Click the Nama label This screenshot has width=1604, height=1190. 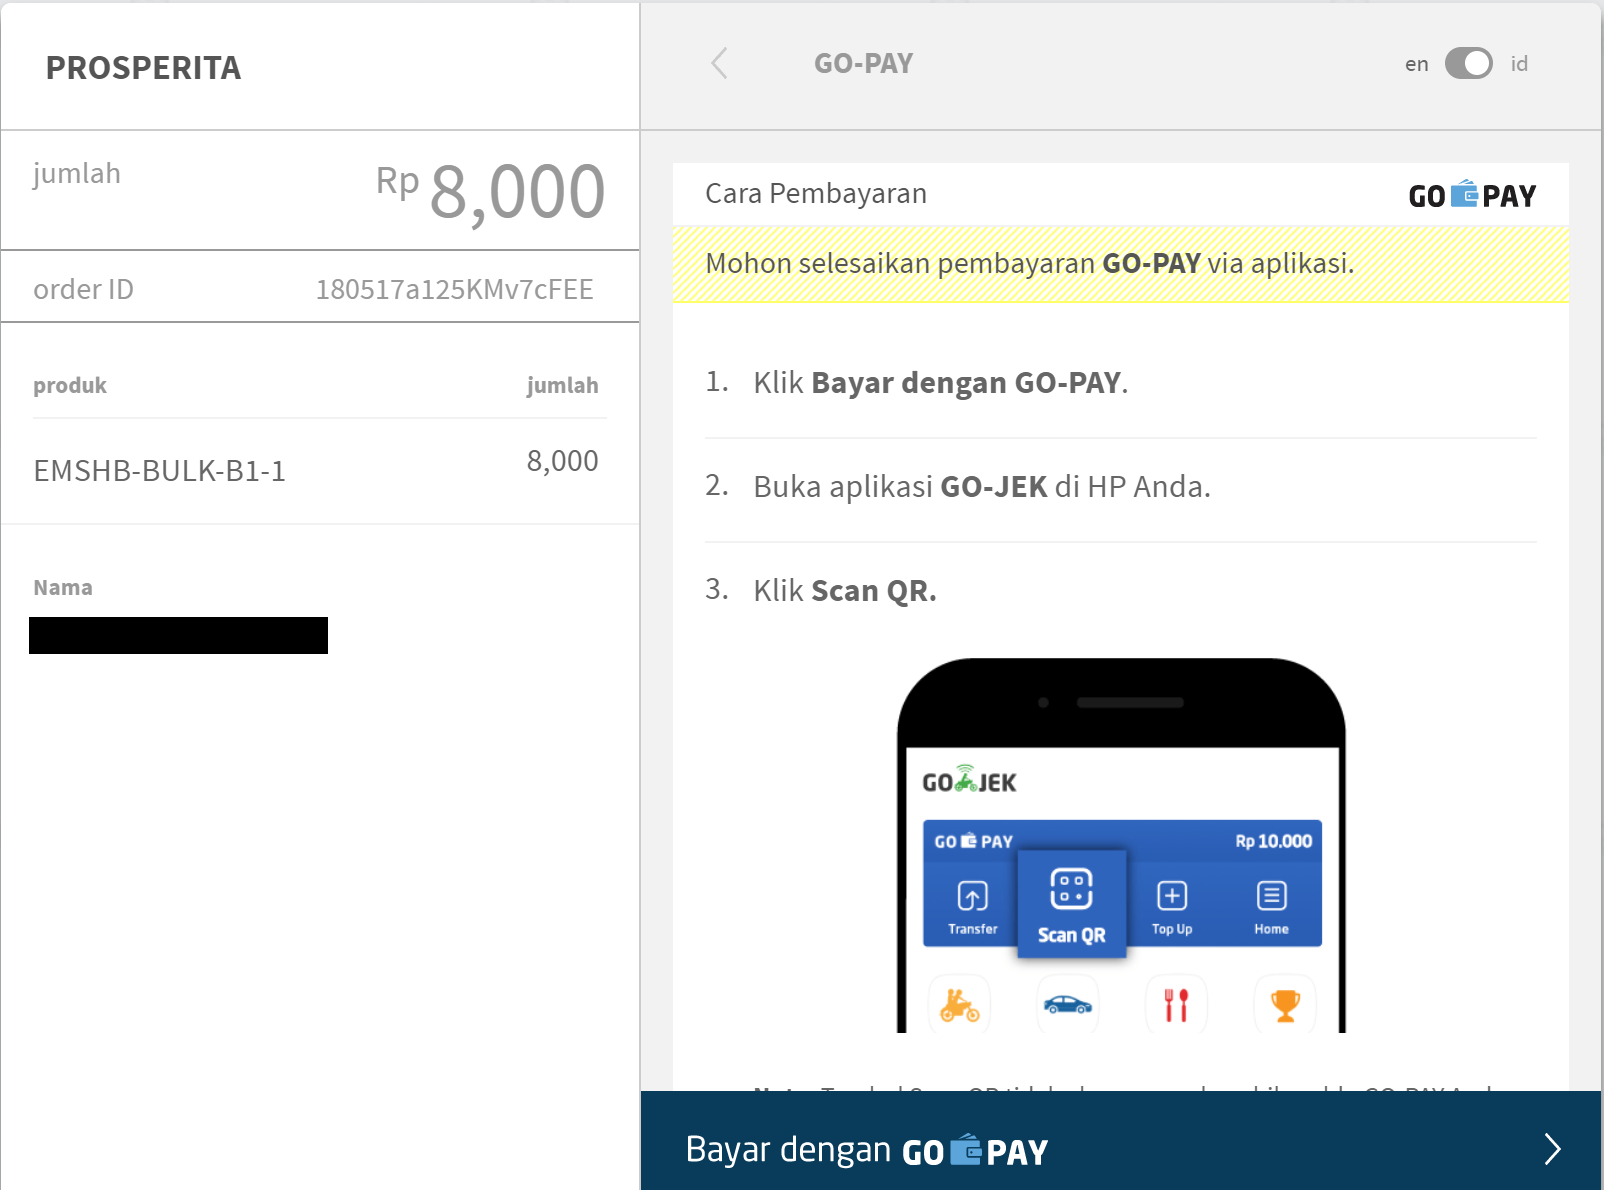(62, 588)
